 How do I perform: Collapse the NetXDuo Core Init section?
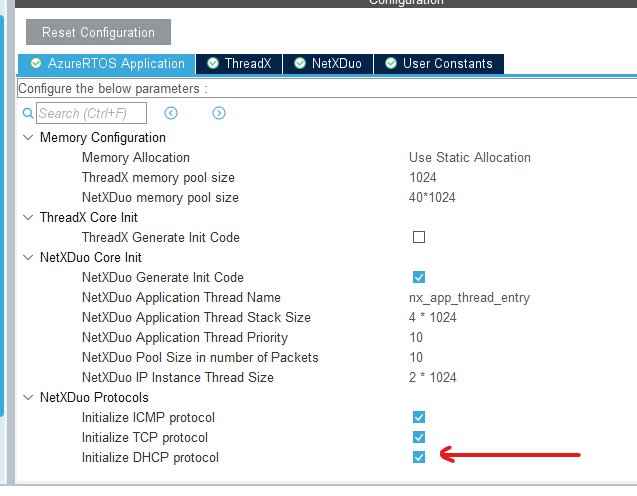(28, 257)
